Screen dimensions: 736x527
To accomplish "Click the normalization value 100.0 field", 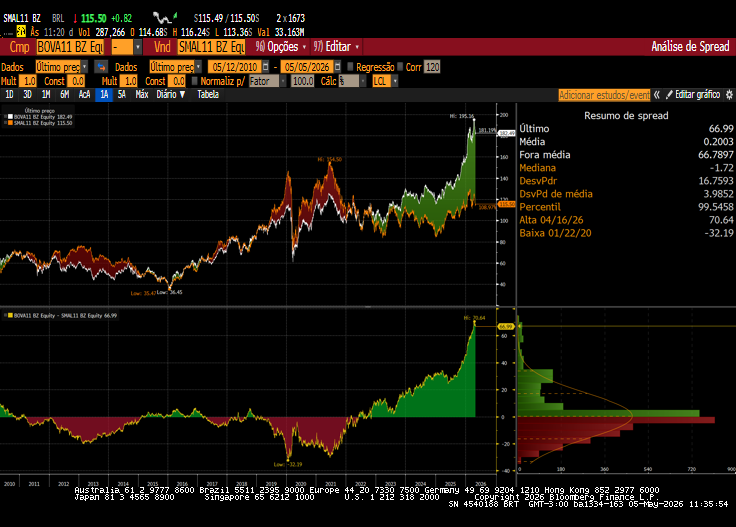I will tap(302, 81).
